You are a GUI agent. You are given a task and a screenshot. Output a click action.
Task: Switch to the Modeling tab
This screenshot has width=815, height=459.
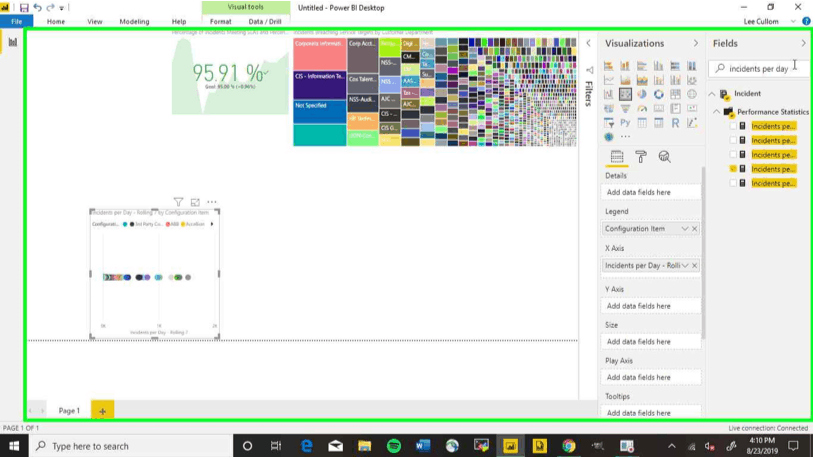134,21
